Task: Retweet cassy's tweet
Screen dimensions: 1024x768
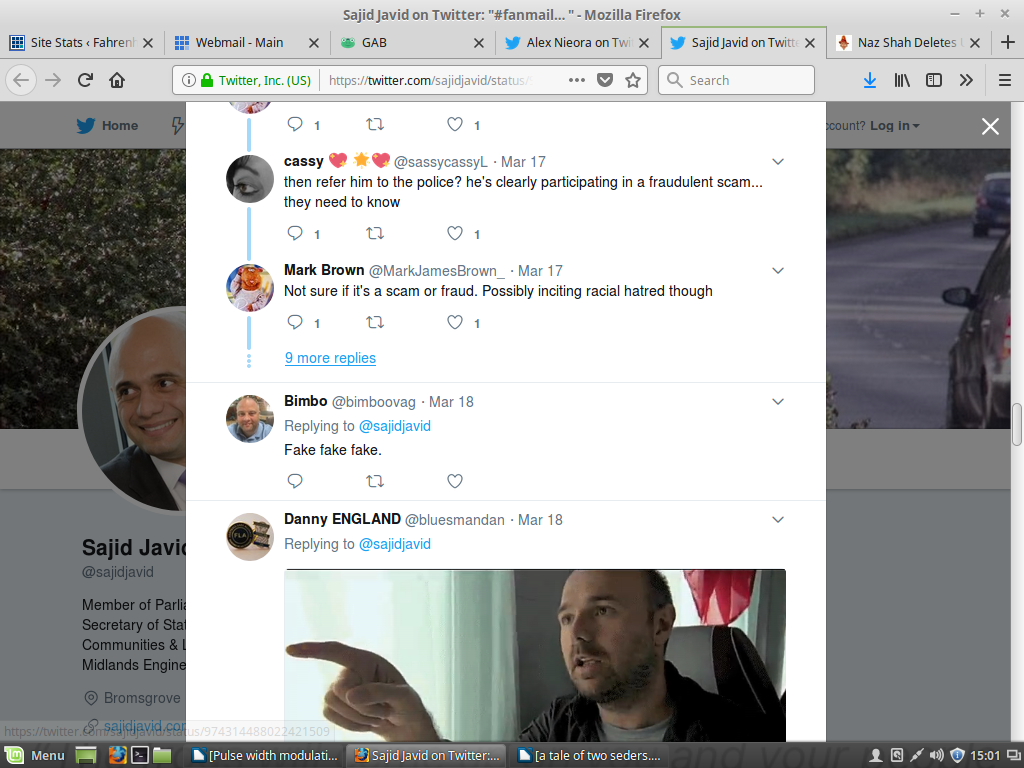Action: [375, 233]
